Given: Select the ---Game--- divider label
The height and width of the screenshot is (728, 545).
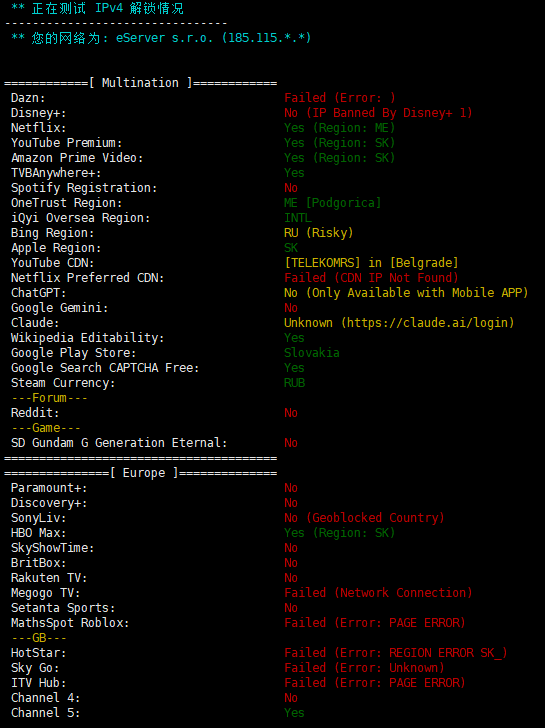Looking at the screenshot, I should tap(46, 428).
